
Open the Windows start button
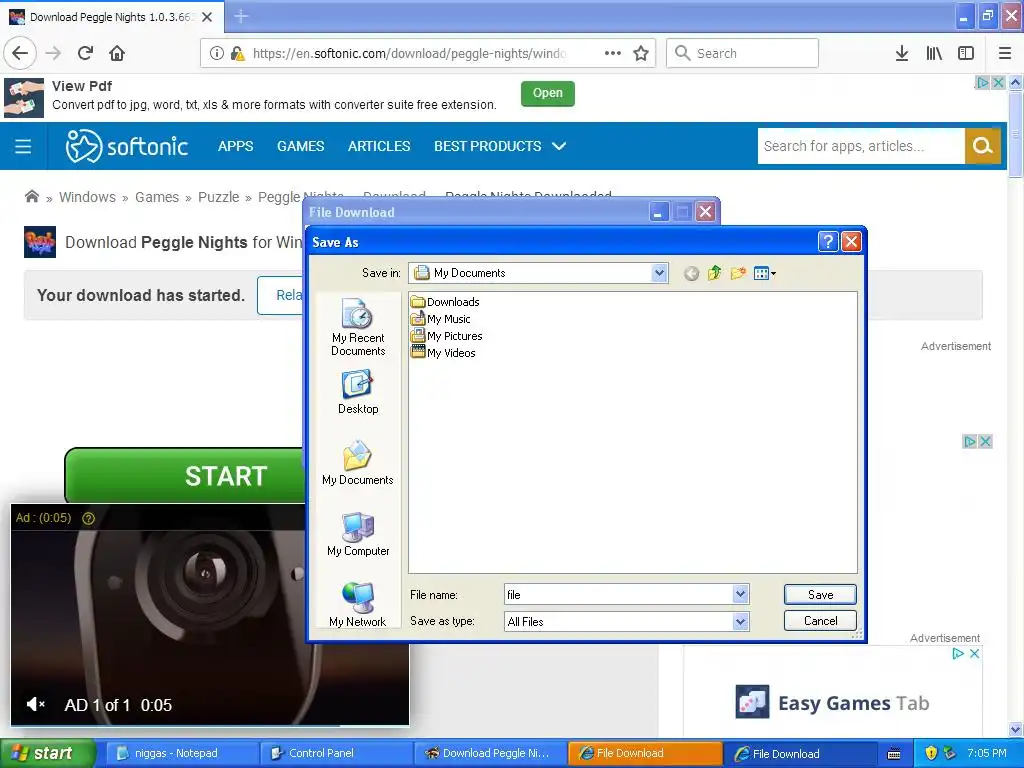coord(47,754)
